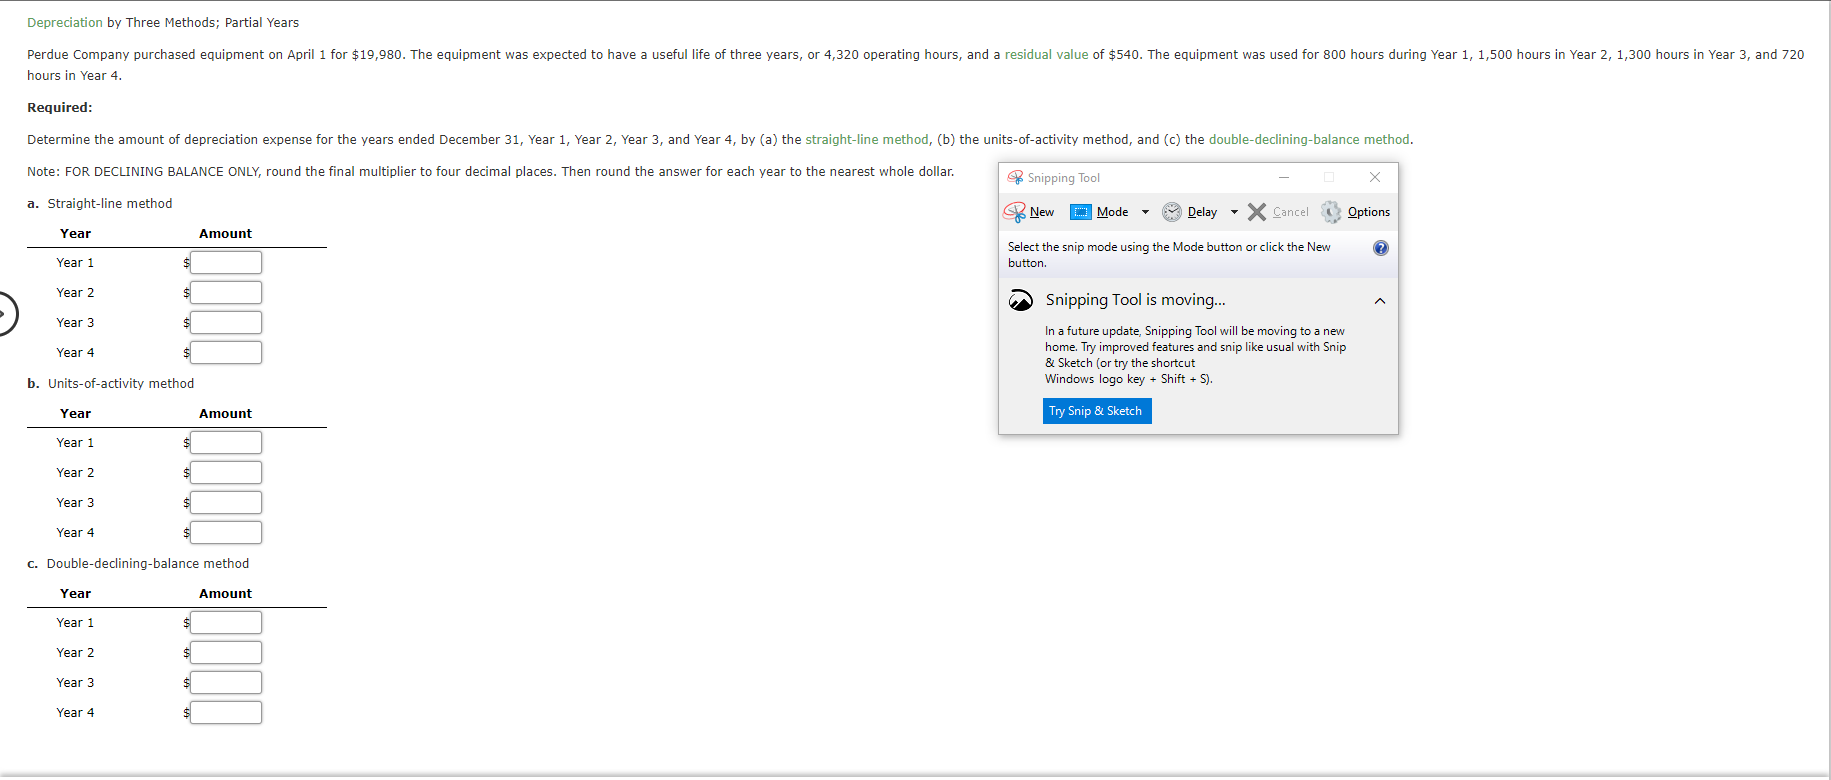Open the Mode rectangle icon in Snipping Tool
This screenshot has width=1831, height=780.
1081,212
